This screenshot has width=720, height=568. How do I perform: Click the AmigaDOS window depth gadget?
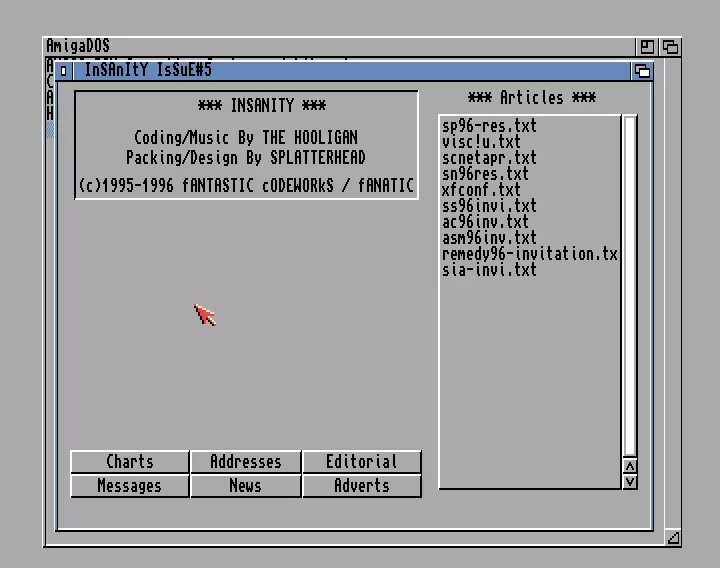coord(671,47)
